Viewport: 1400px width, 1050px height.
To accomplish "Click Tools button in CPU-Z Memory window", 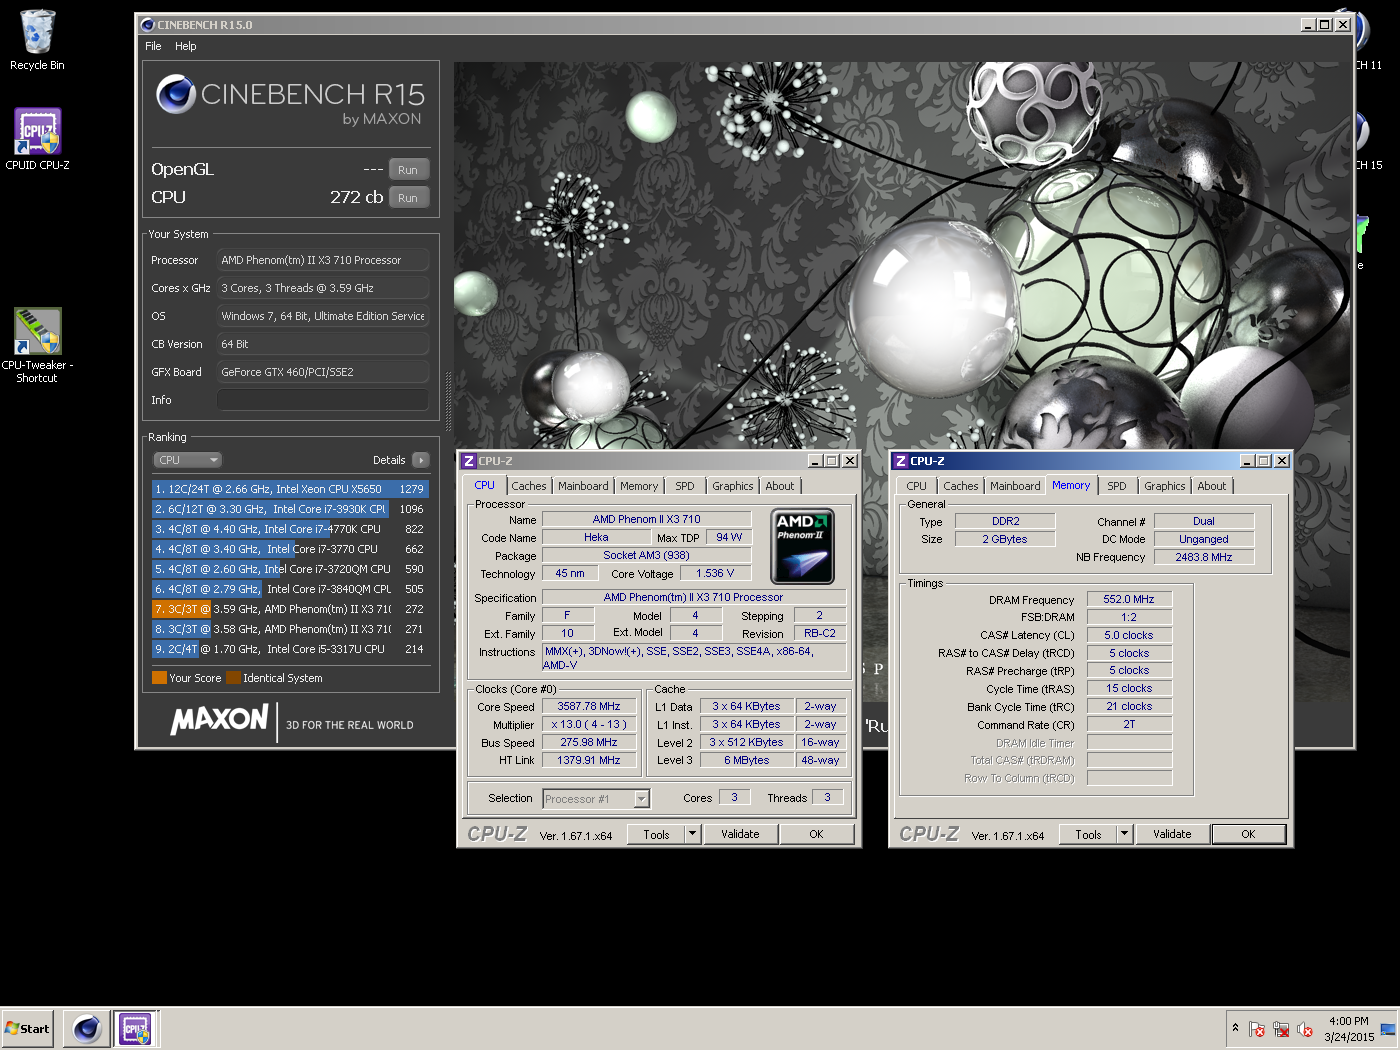I will 1088,834.
